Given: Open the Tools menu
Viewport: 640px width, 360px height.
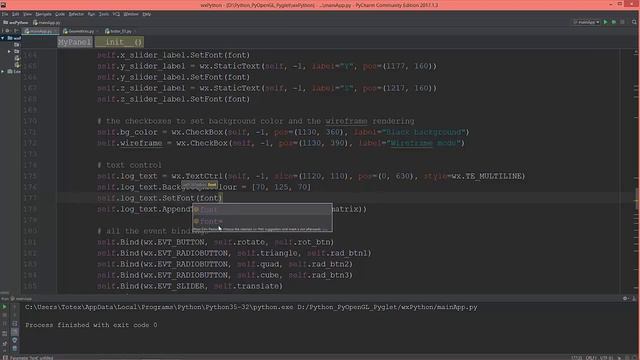Looking at the screenshot, I should pyautogui.click(x=104, y=14).
